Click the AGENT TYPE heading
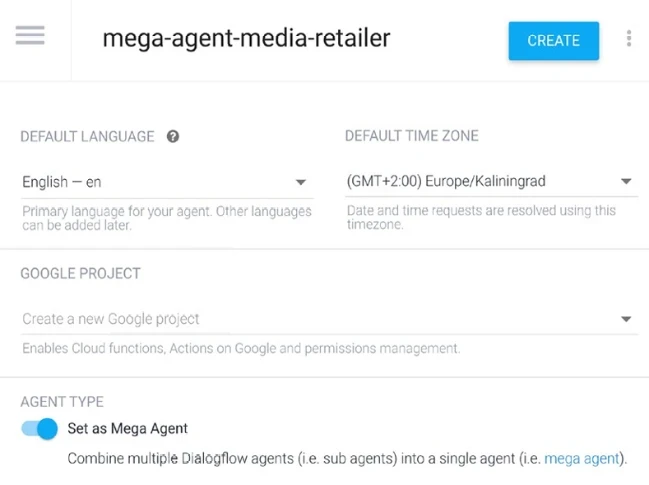This screenshot has height=485, width=649. (x=62, y=402)
